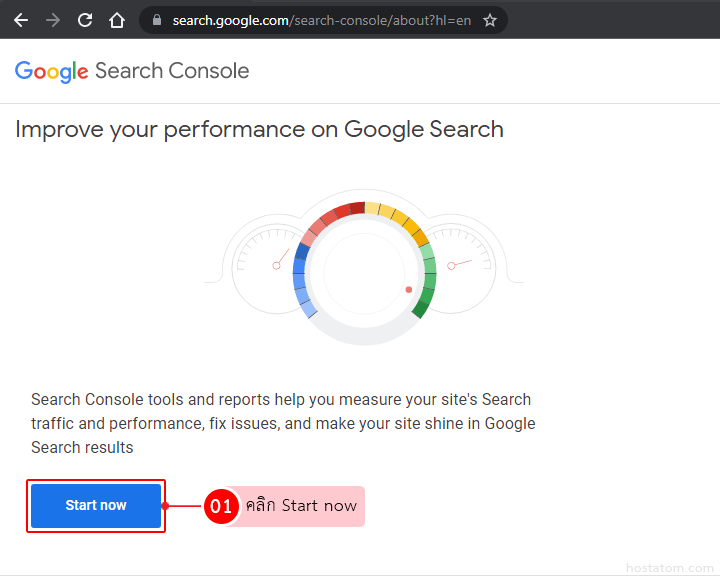The image size is (720, 582).
Task: Click the green segment of the gauge
Action: [427, 280]
